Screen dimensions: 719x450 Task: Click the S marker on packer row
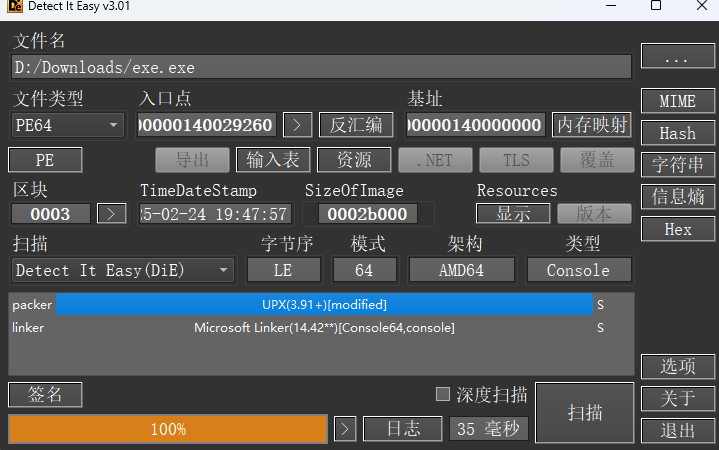point(600,304)
